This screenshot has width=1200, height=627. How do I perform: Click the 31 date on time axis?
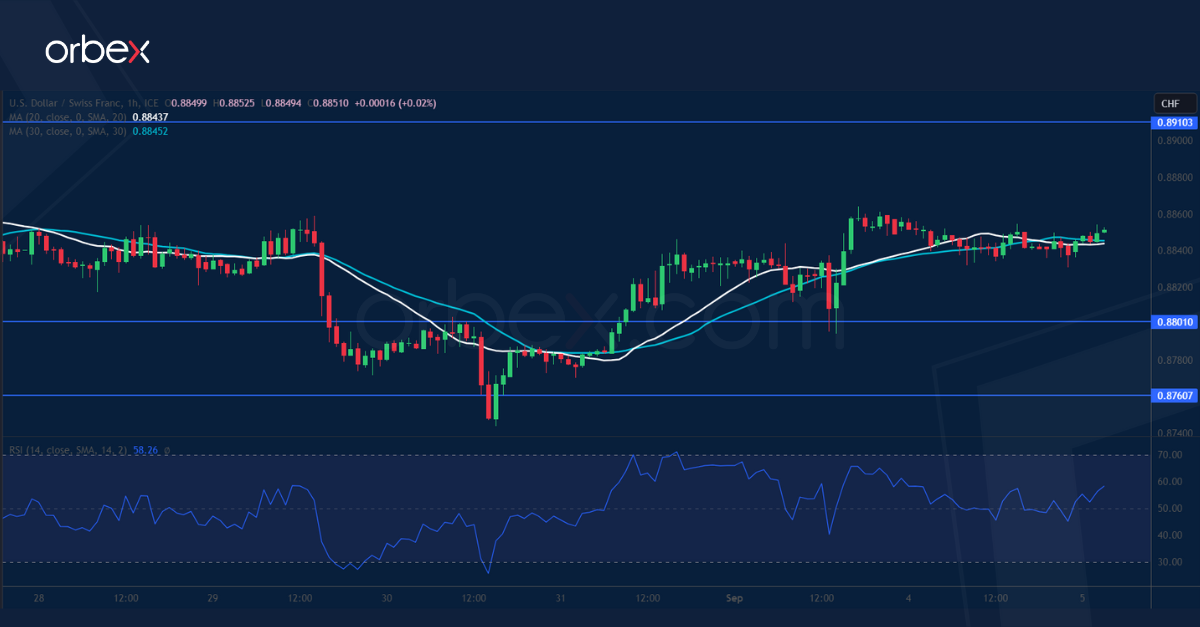[560, 598]
